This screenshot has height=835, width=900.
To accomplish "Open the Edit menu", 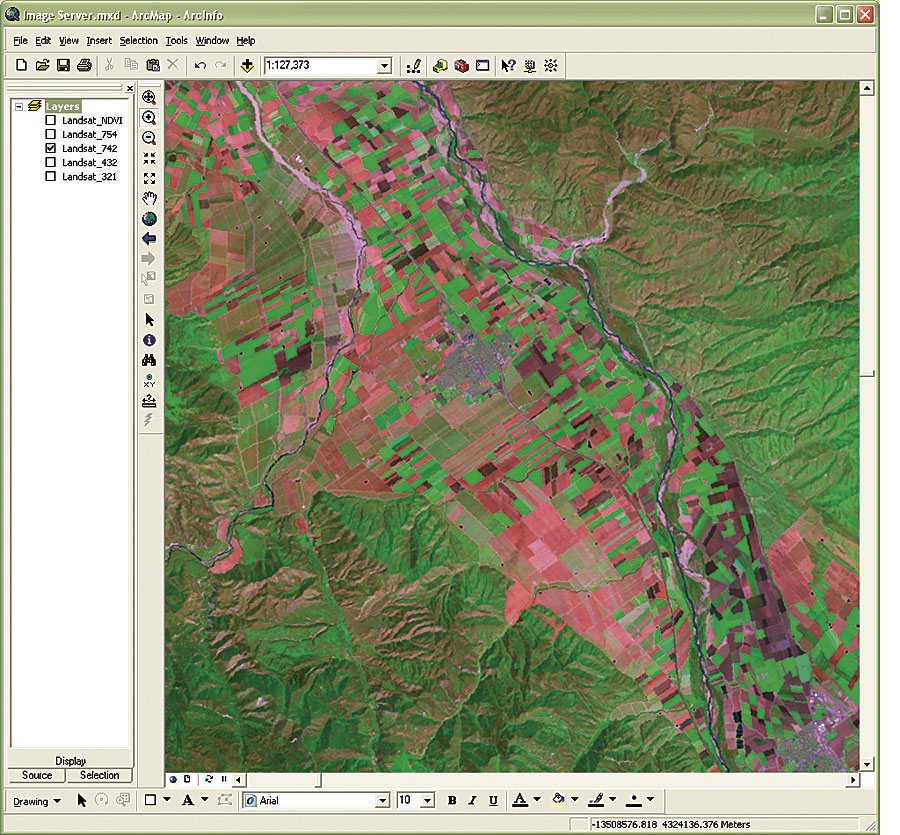I will pos(43,41).
